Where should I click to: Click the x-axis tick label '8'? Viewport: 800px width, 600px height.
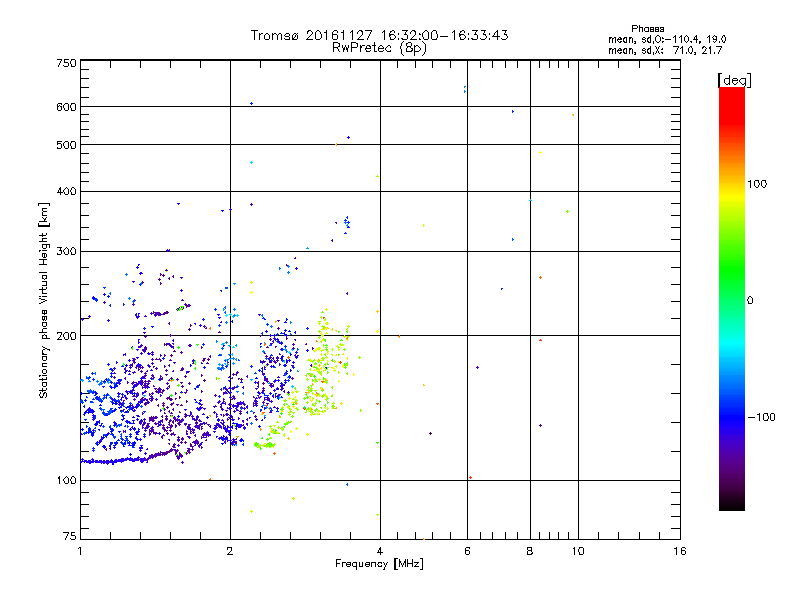tap(530, 551)
